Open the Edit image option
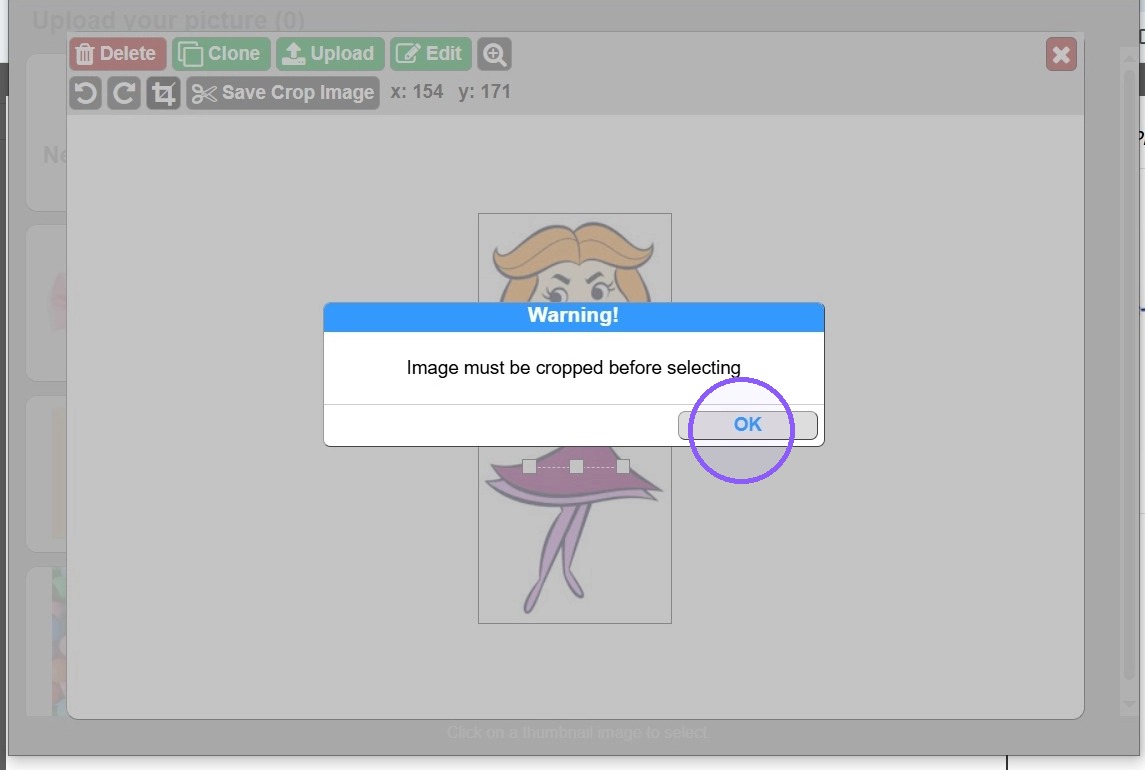This screenshot has width=1145, height=770. click(430, 54)
